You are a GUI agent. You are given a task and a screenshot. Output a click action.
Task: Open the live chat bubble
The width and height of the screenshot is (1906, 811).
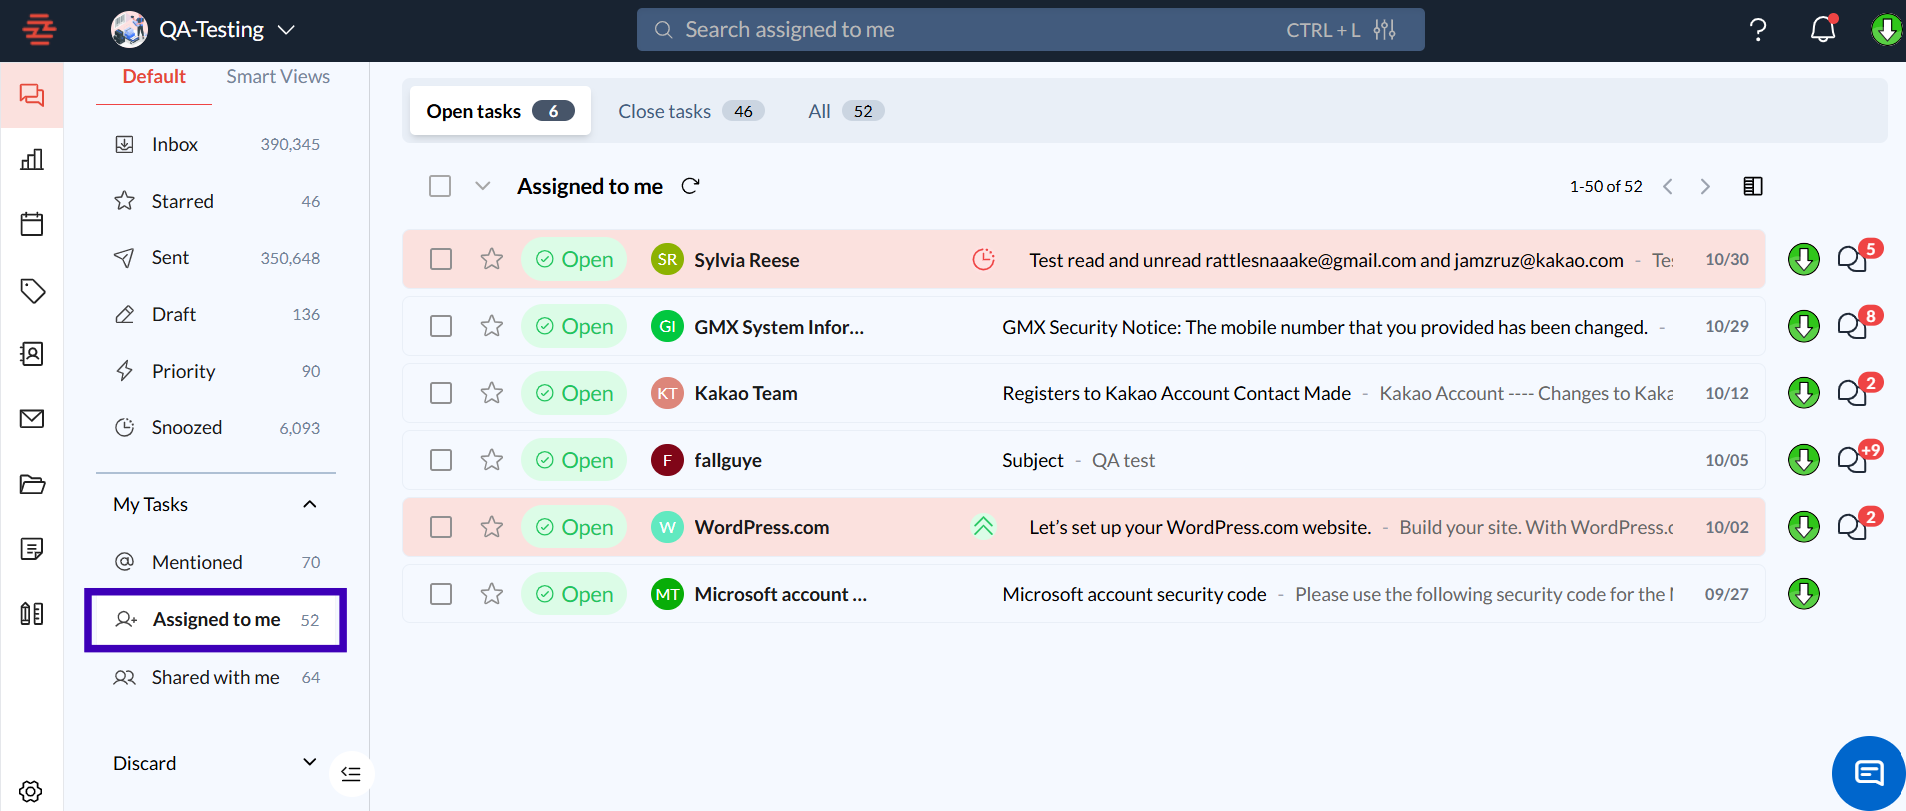(x=1867, y=773)
